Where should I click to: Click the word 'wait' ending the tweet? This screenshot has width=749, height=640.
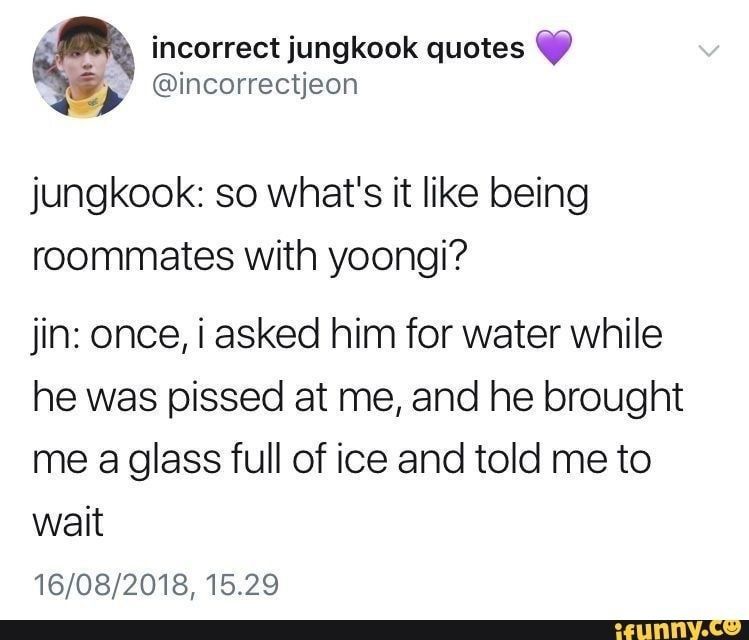[x=68, y=522]
